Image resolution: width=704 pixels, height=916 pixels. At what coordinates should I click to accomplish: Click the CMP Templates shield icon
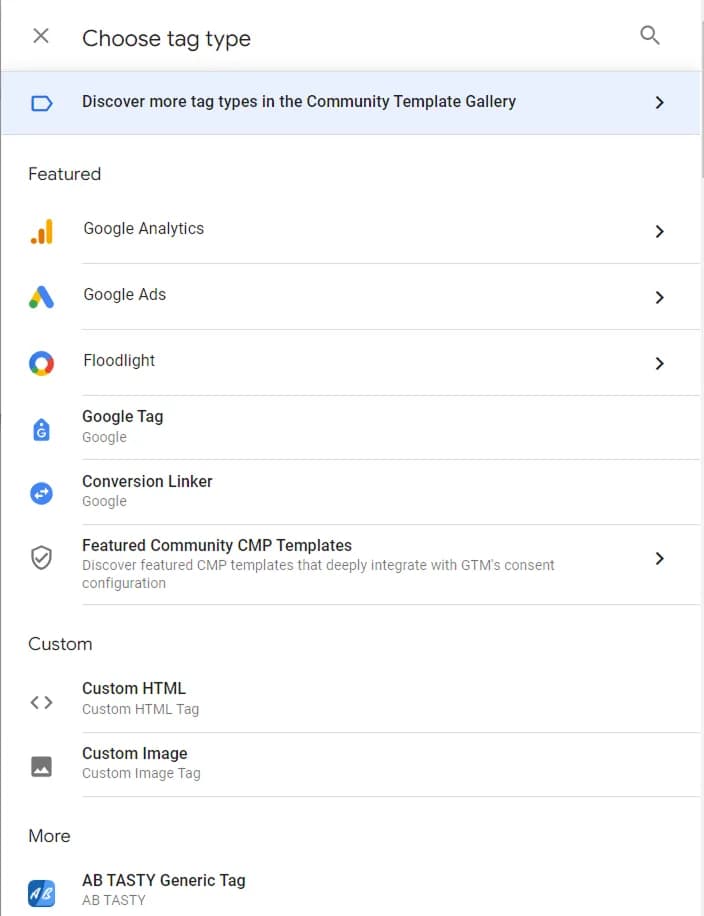tap(41, 558)
